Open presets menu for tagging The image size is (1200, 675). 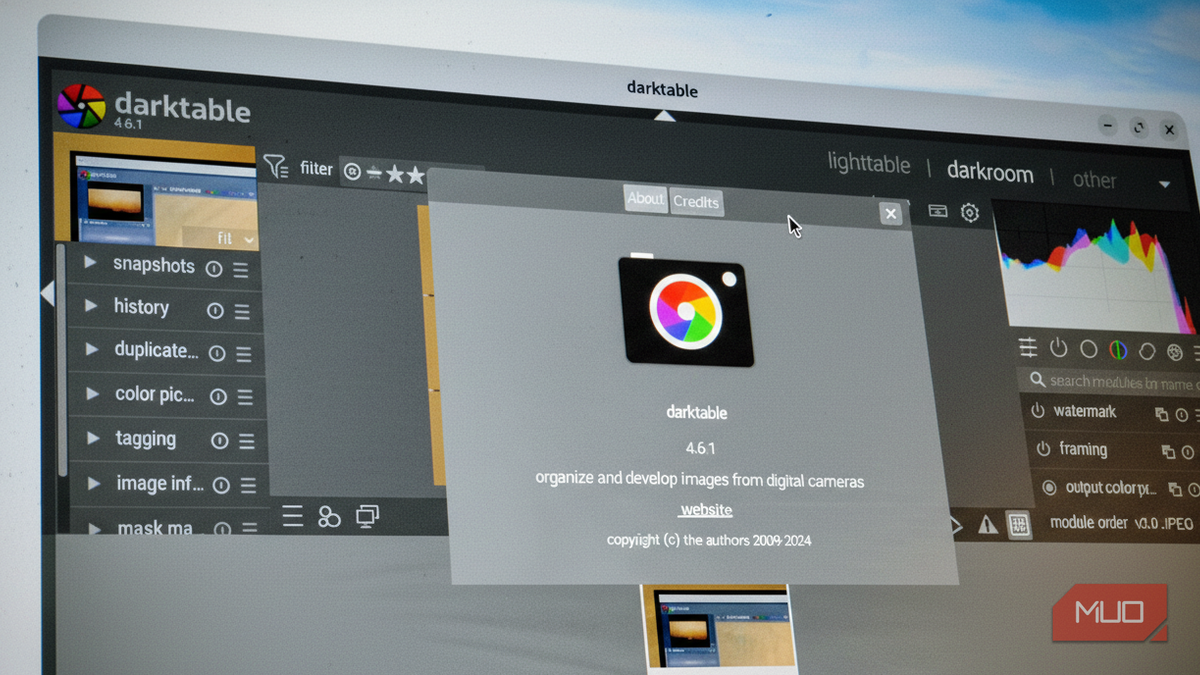(x=246, y=442)
